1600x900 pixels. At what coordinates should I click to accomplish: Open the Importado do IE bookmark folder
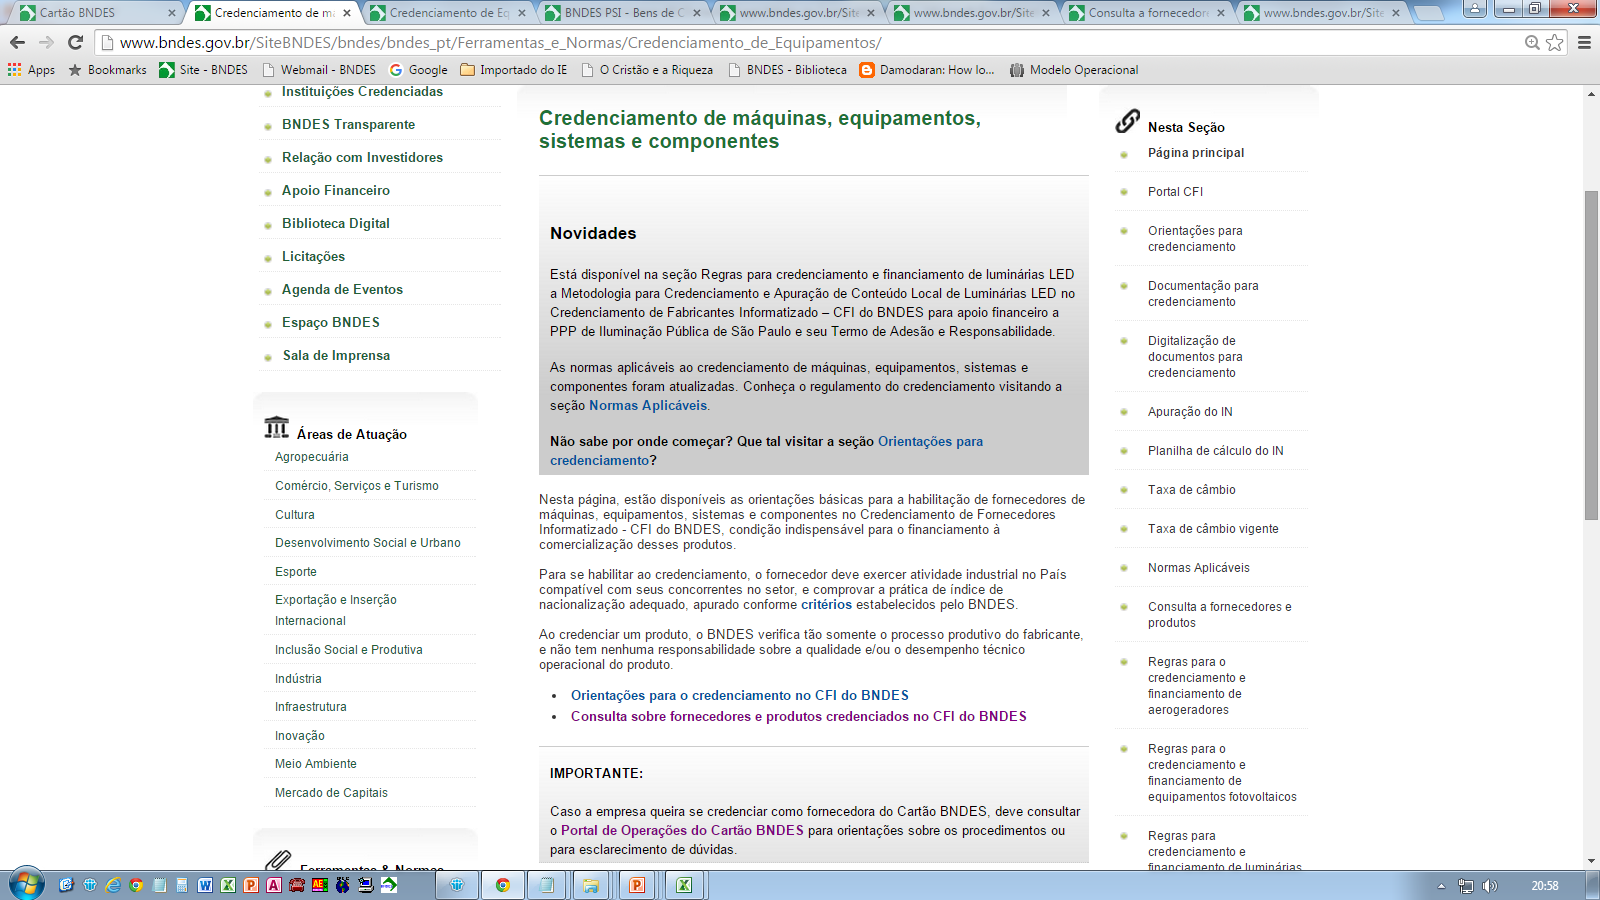pyautogui.click(x=514, y=70)
